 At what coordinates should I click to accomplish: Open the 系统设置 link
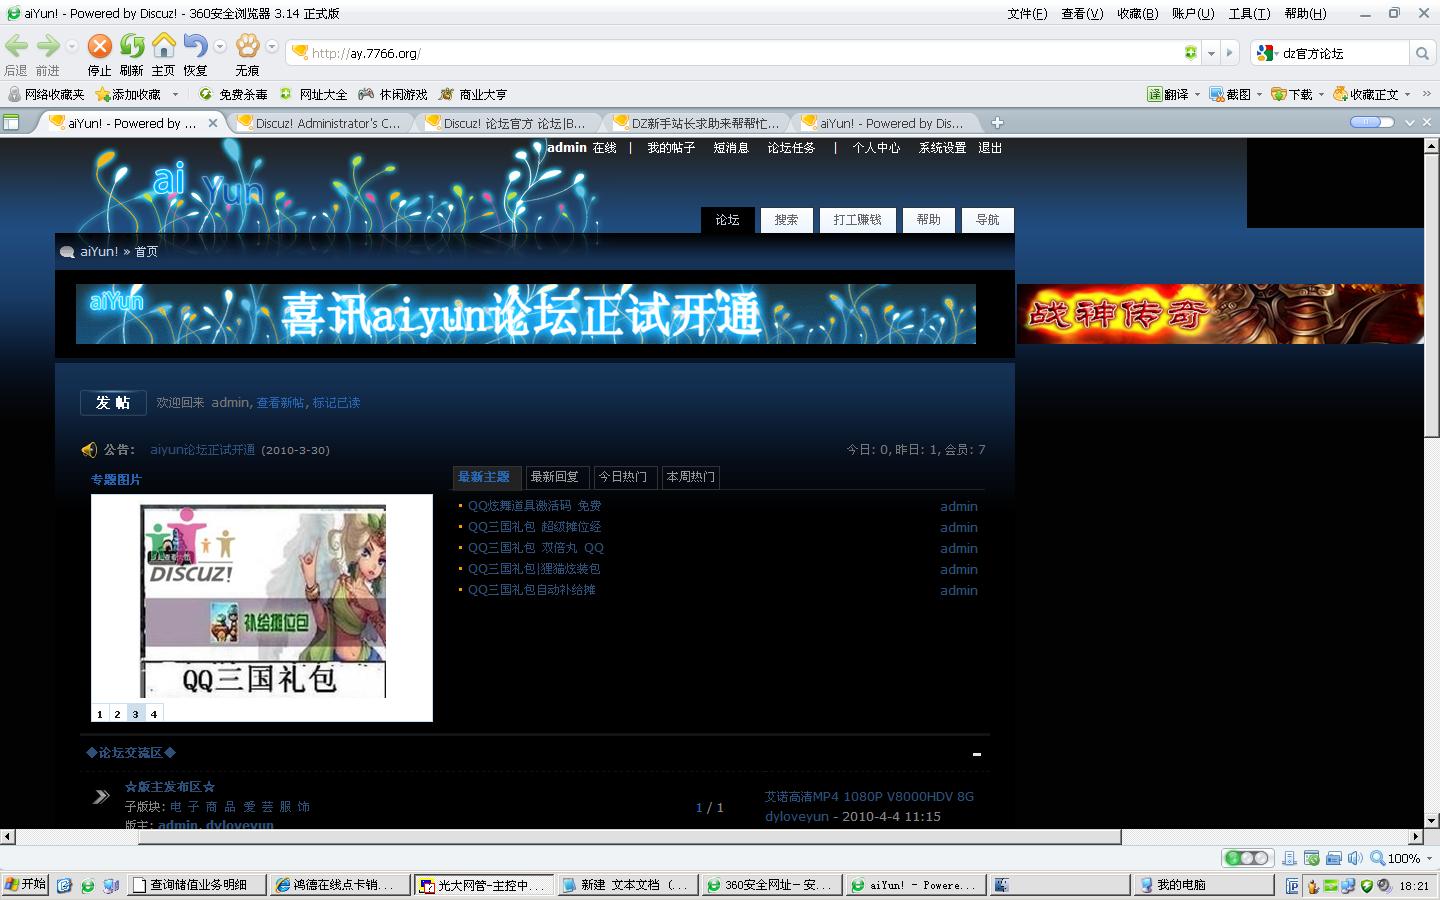[x=942, y=148]
